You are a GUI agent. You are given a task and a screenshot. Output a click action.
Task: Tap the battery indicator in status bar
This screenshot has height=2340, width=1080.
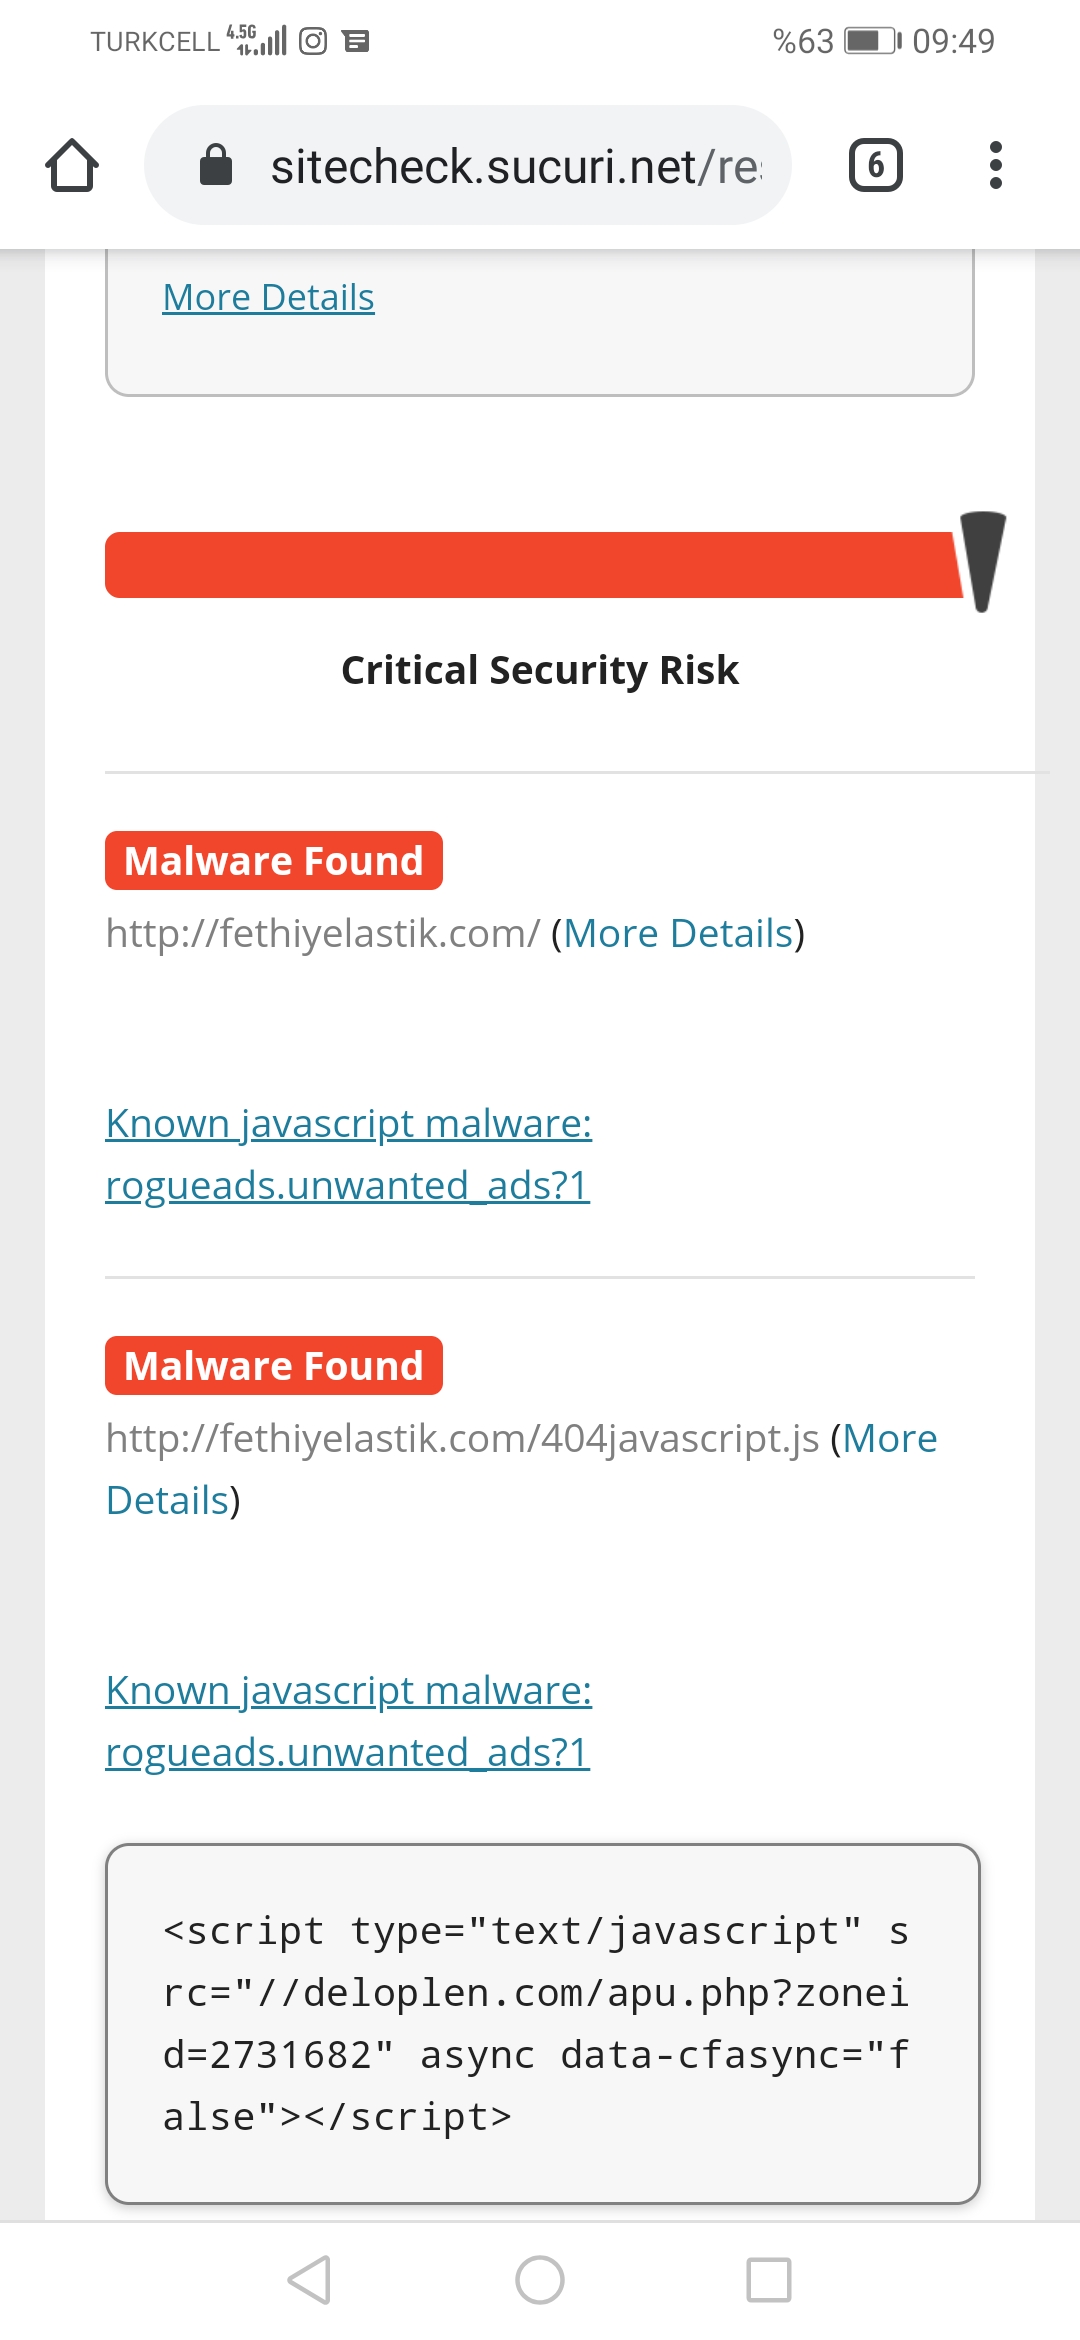873,41
